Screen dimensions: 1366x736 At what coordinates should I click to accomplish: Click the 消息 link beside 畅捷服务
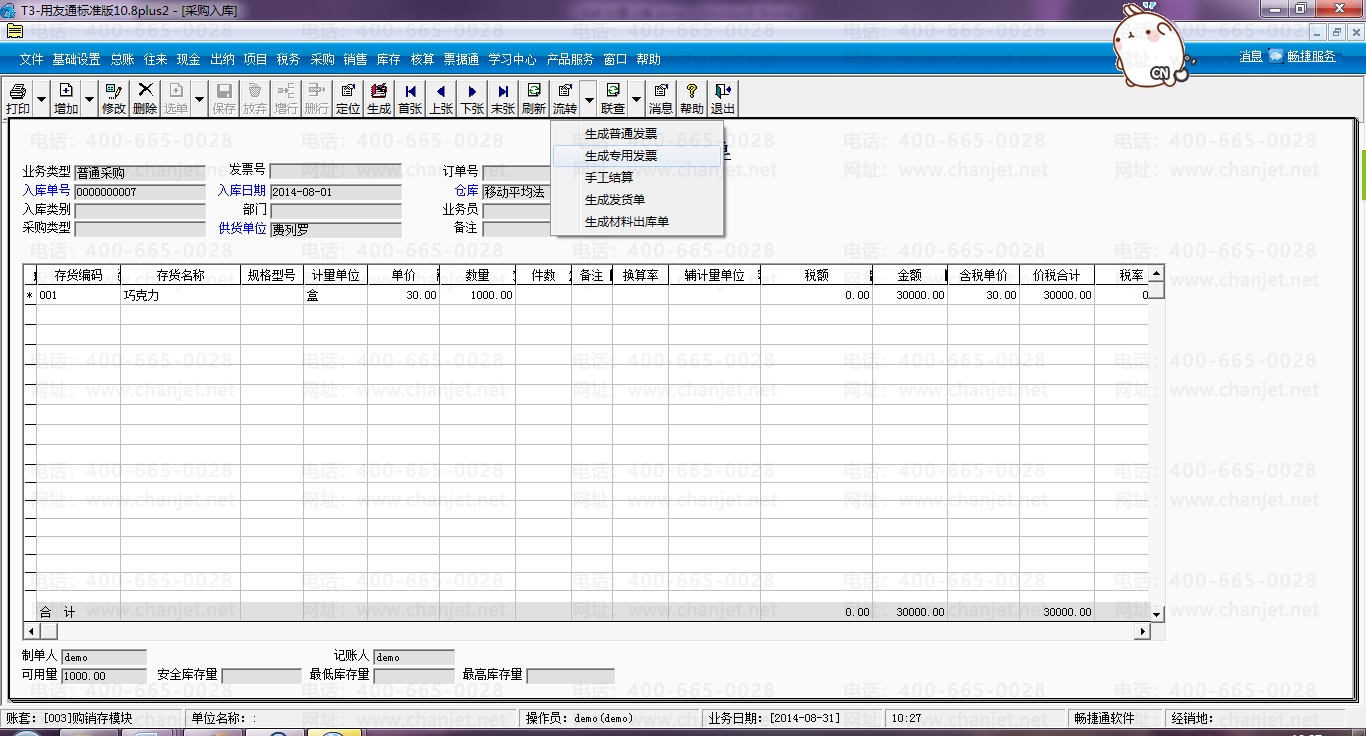pyautogui.click(x=1251, y=57)
